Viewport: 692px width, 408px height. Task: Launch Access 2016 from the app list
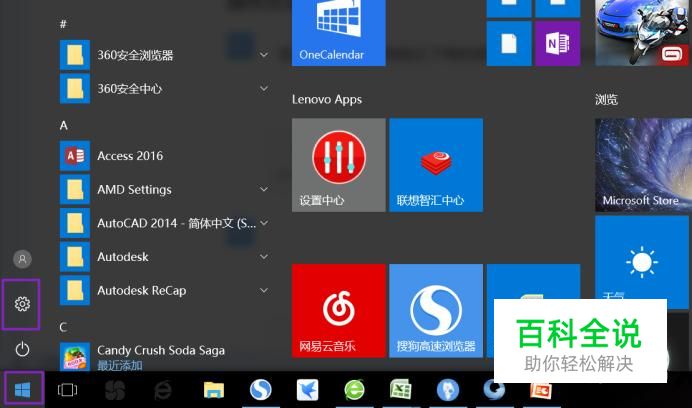point(165,155)
